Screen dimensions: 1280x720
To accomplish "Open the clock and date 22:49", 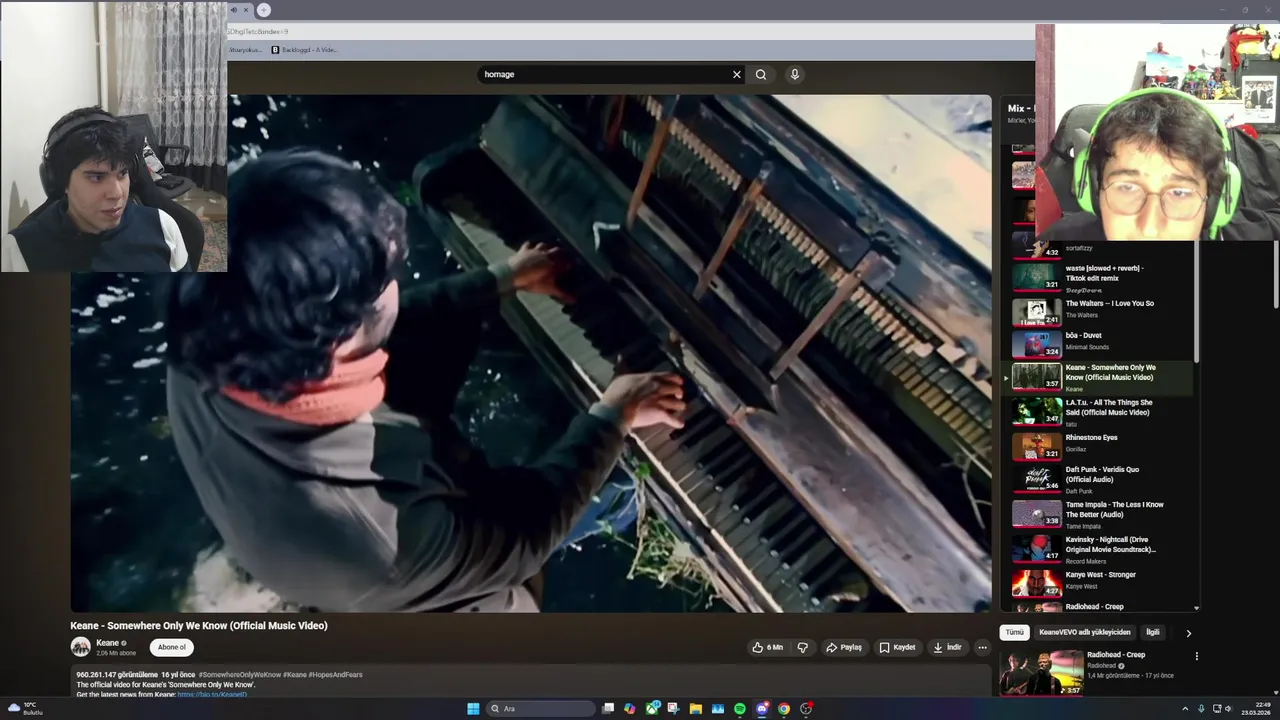I will [1256, 709].
